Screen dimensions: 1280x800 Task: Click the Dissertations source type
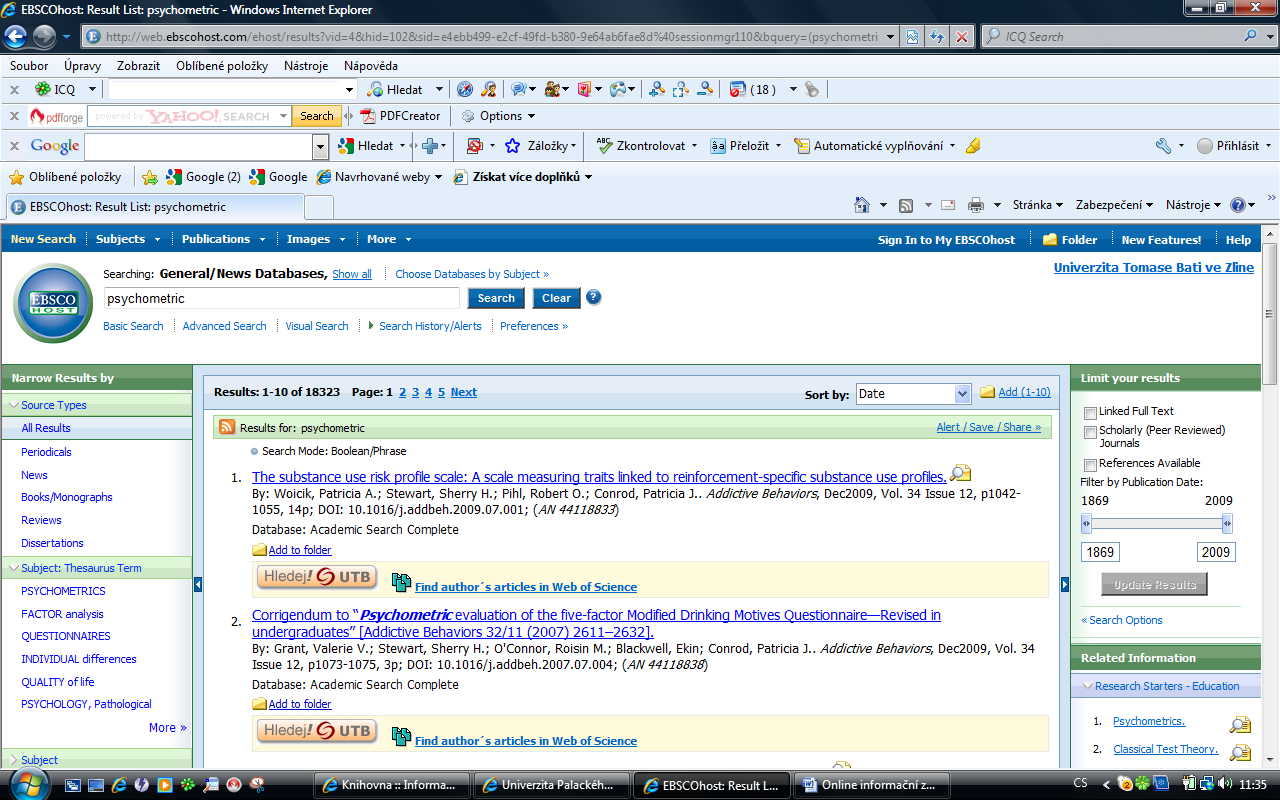click(52, 543)
